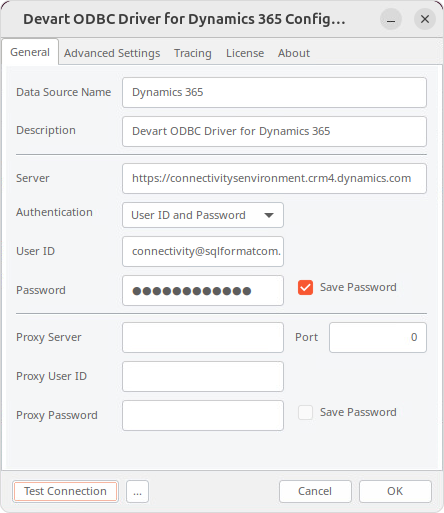Close the configuration dialog window
Viewport: 444px width, 513px height.
425,19
